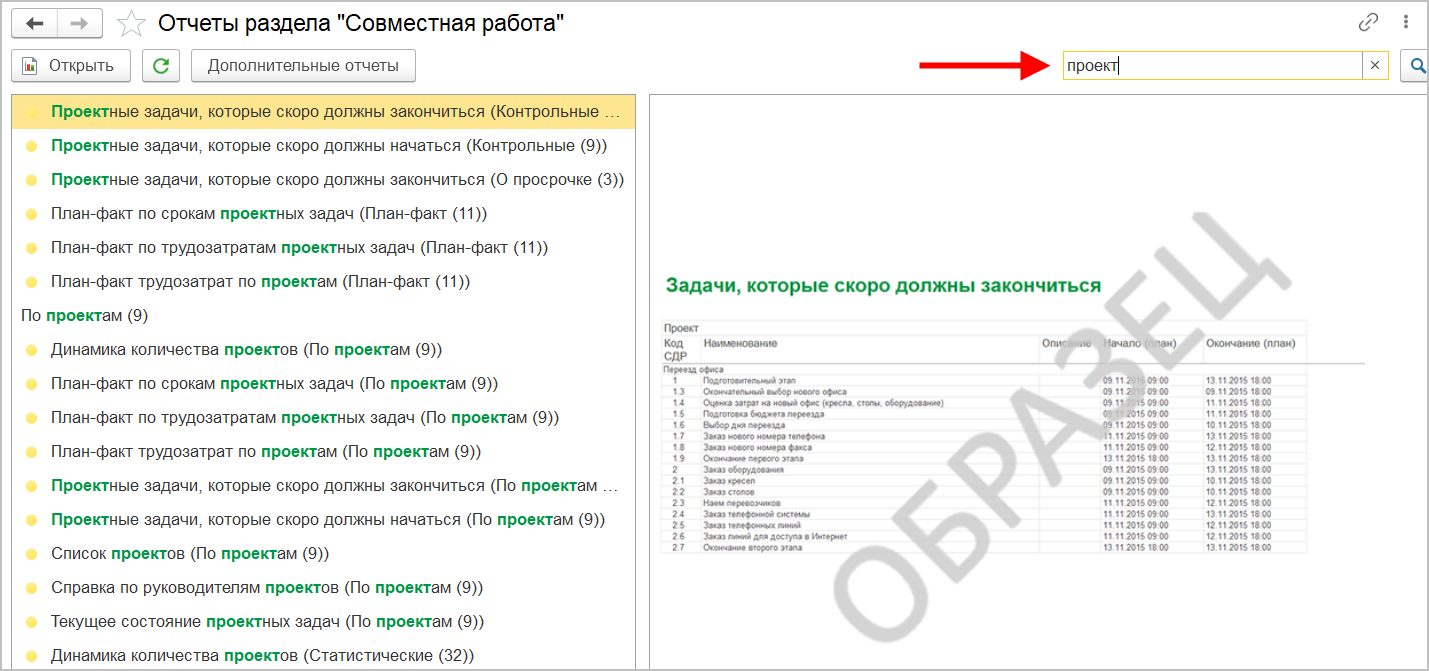Open Динамика количества проектов (Статистические (32))
This screenshot has width=1429, height=671.
(323, 656)
